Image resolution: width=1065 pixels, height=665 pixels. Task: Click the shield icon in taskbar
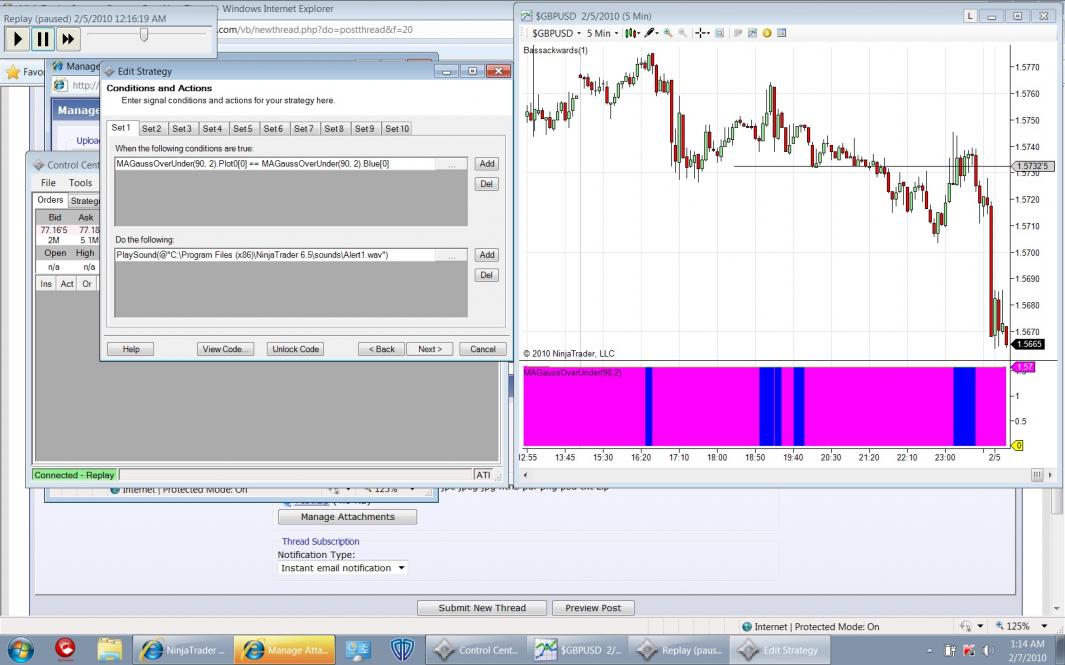[x=402, y=650]
